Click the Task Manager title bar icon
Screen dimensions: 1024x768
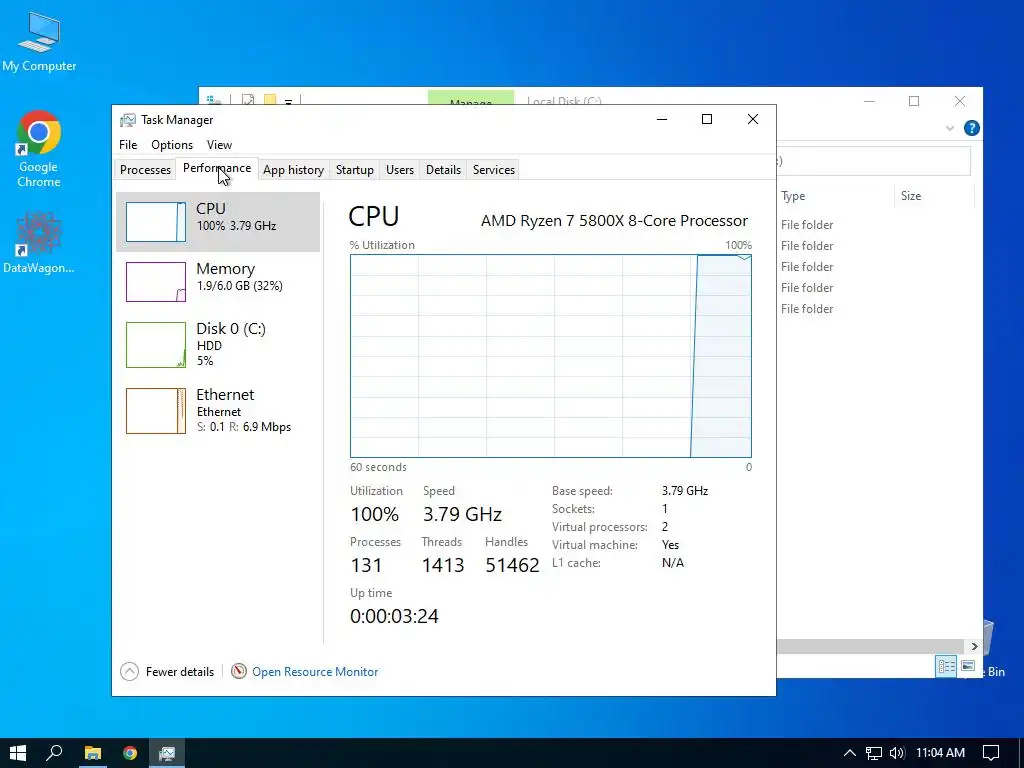(x=128, y=120)
